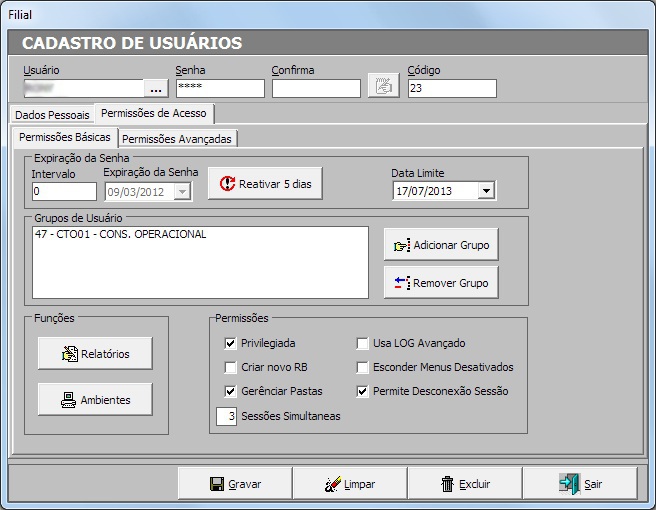Click the icon button beside Confirma field
The width and height of the screenshot is (656, 510).
[381, 87]
